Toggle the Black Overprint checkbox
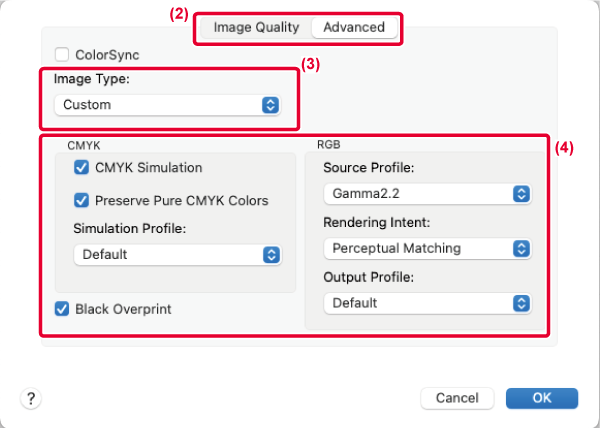Image resolution: width=600 pixels, height=428 pixels. tap(61, 309)
